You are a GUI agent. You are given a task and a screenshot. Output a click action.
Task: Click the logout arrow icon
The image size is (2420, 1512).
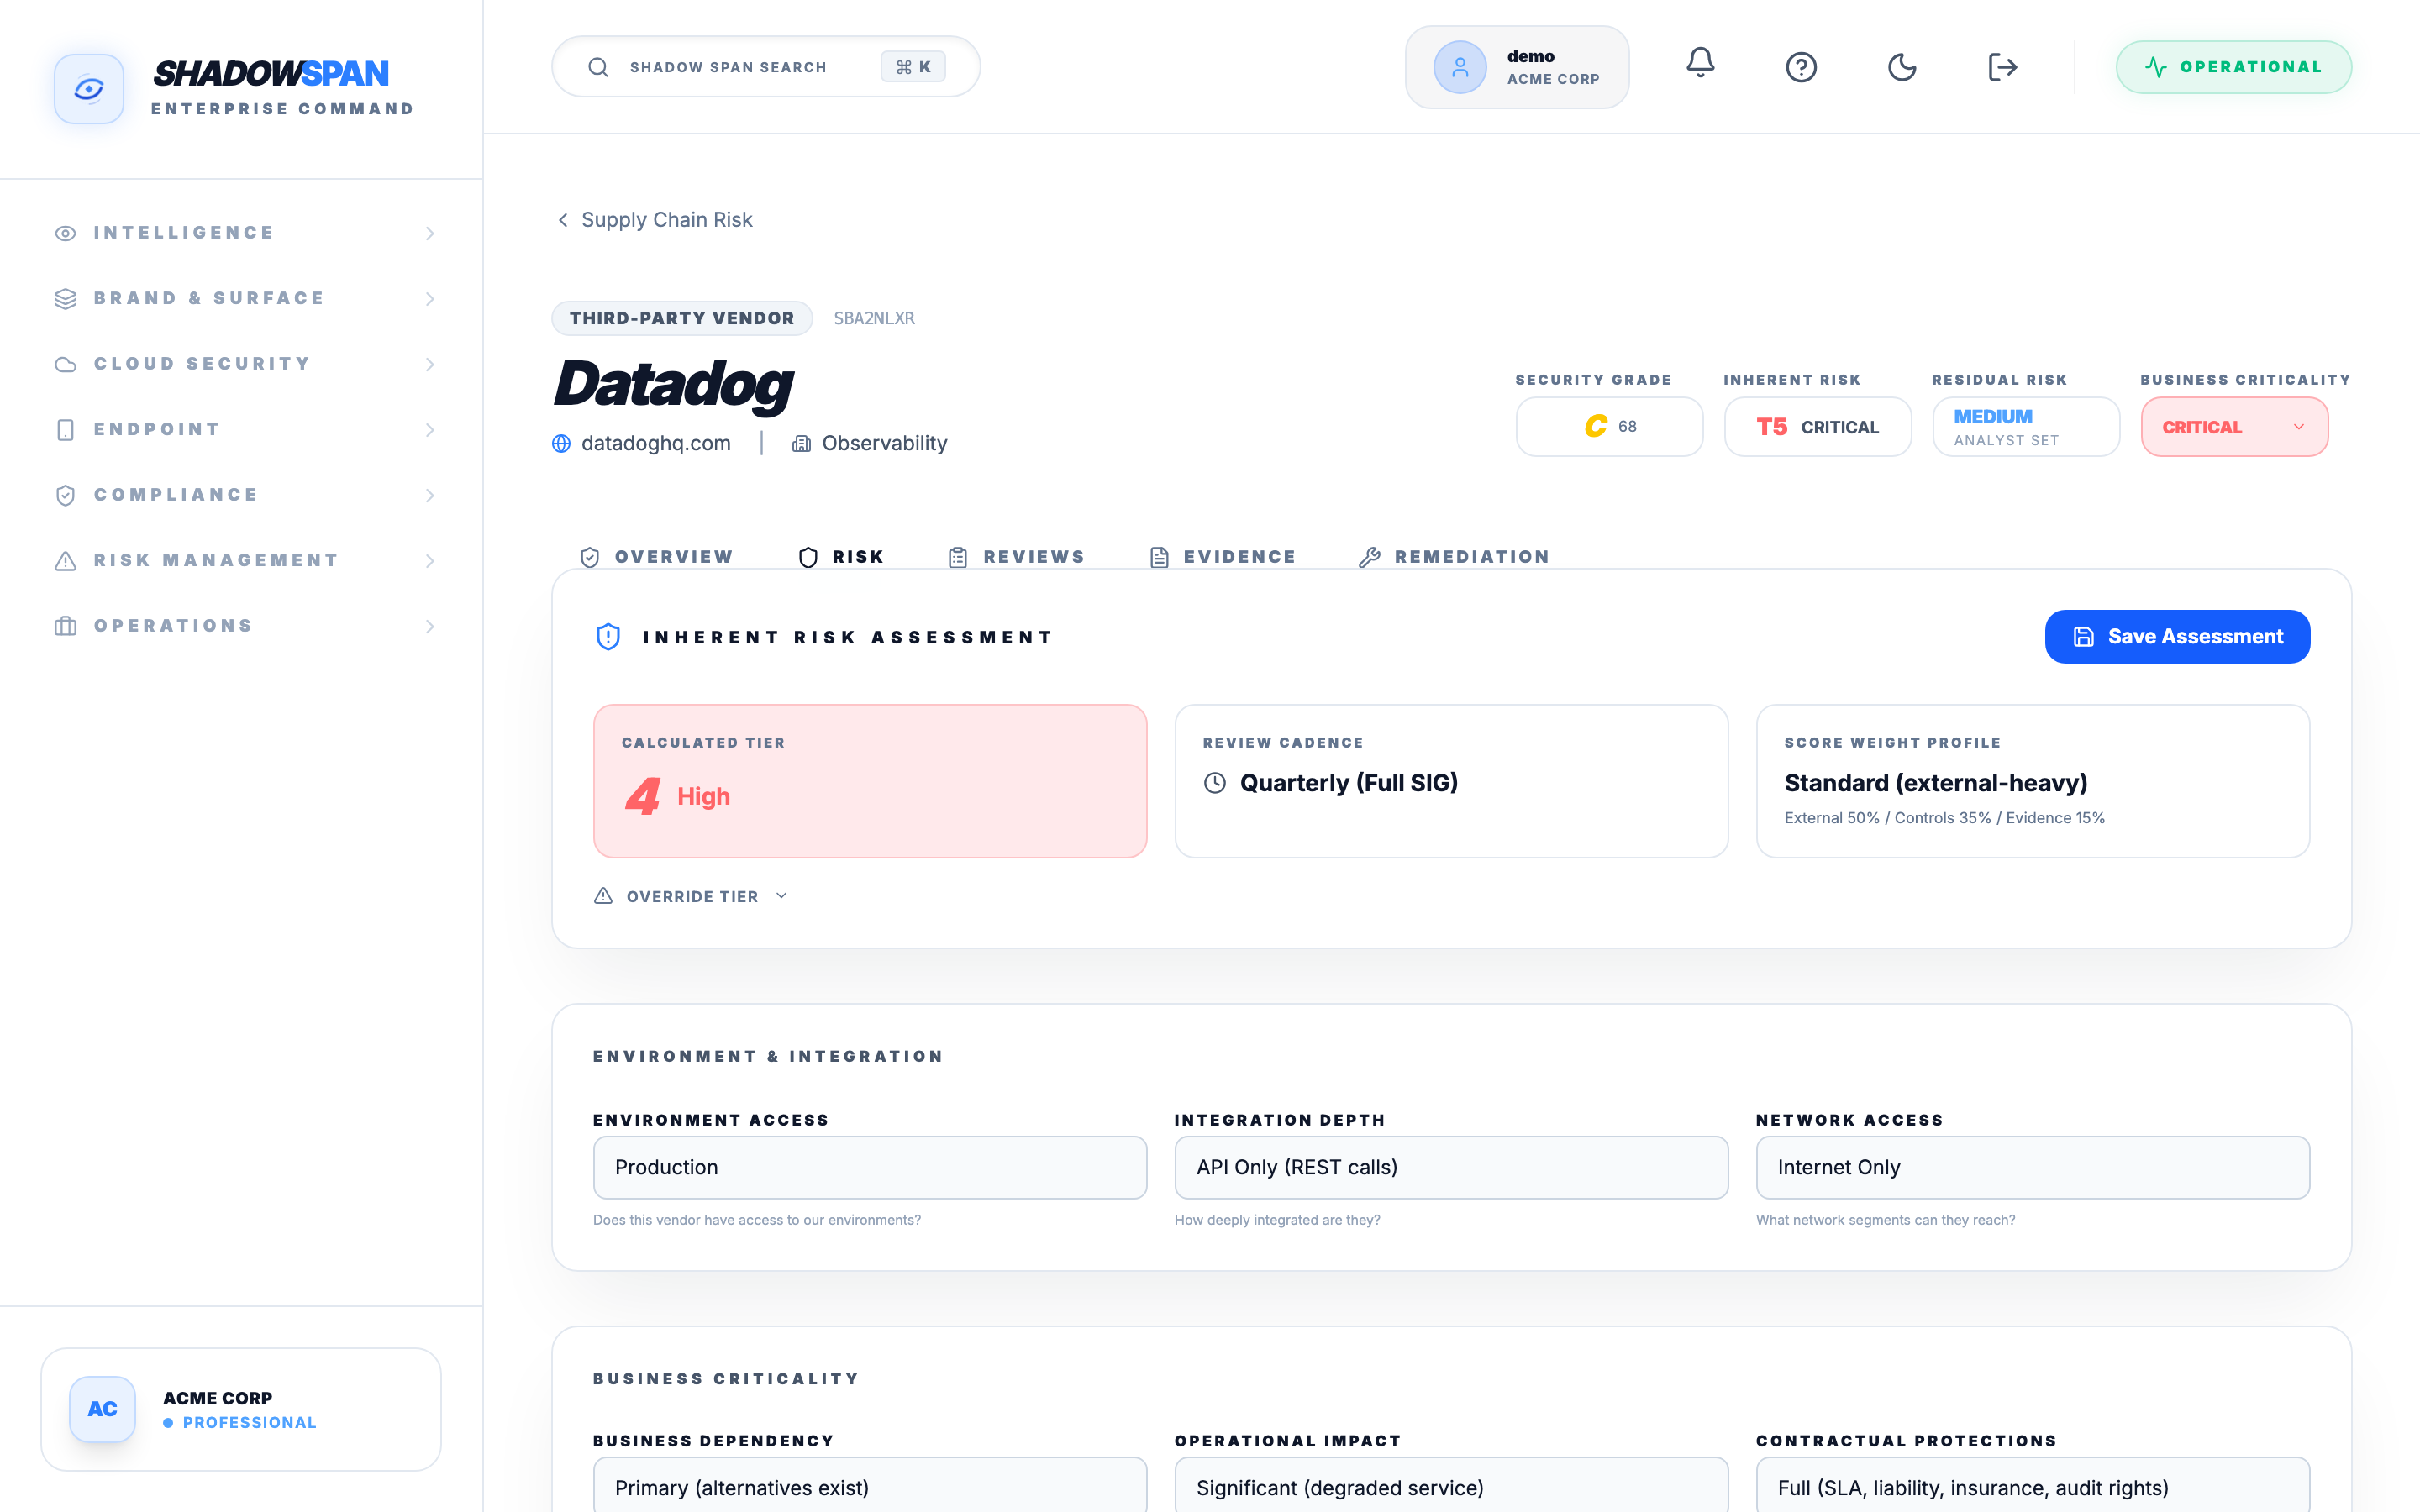[x=2002, y=67]
